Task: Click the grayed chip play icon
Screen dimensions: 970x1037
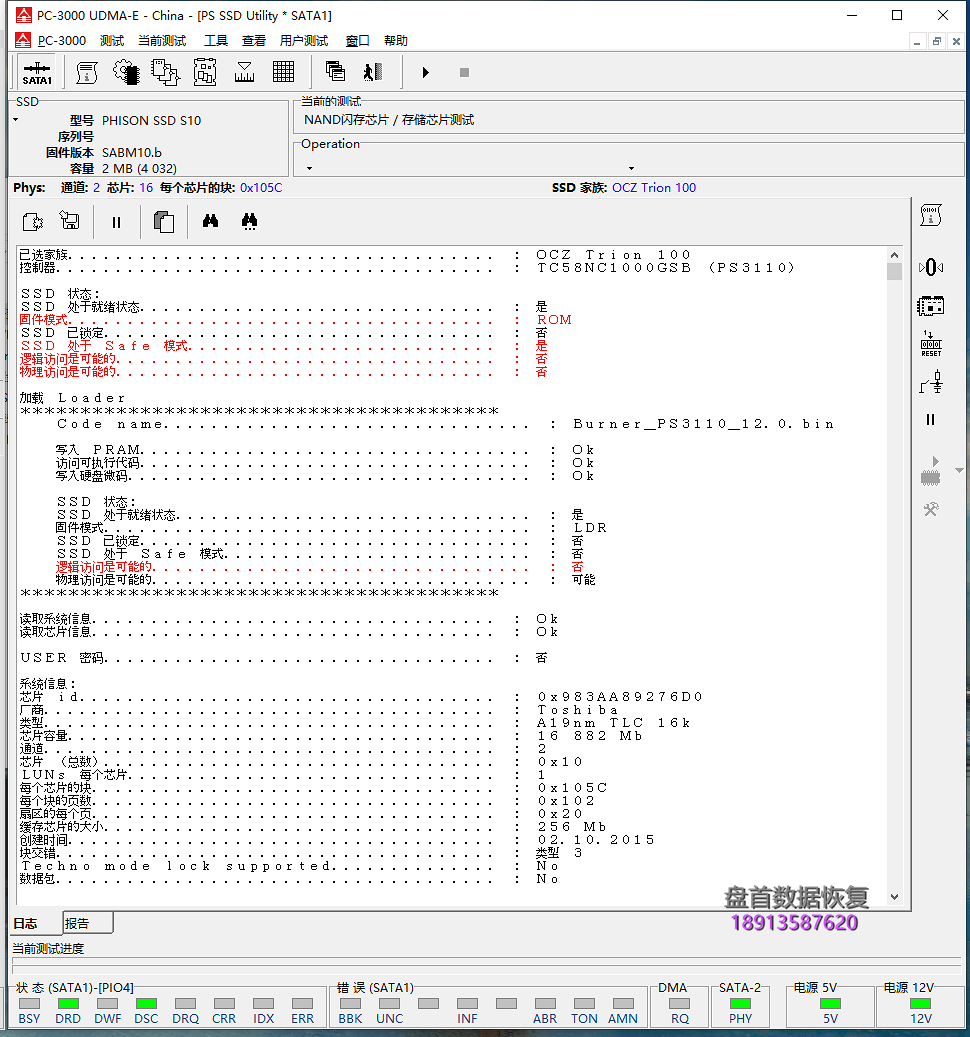Action: coord(930,471)
